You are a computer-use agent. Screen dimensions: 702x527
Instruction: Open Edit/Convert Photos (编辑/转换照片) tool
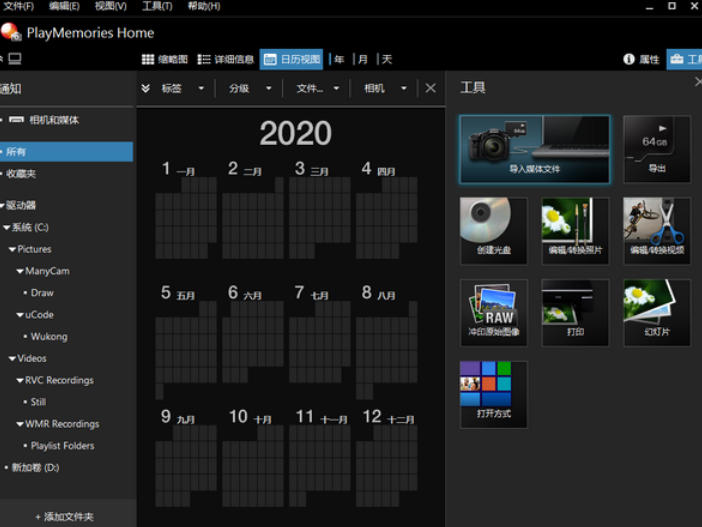[x=575, y=230]
